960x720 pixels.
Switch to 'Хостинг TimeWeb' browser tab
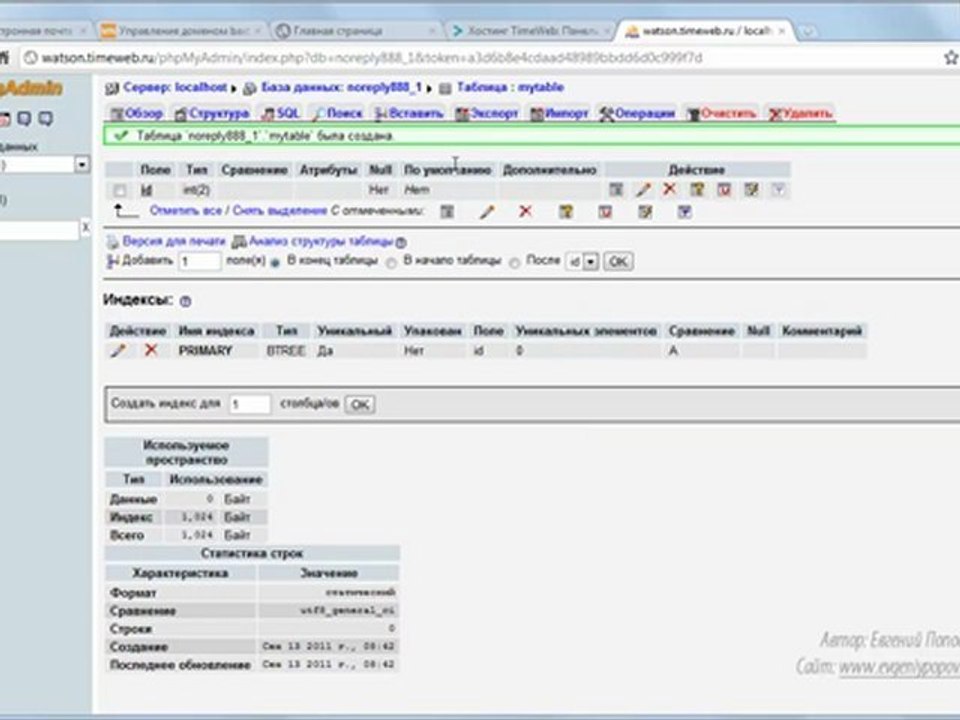click(531, 31)
